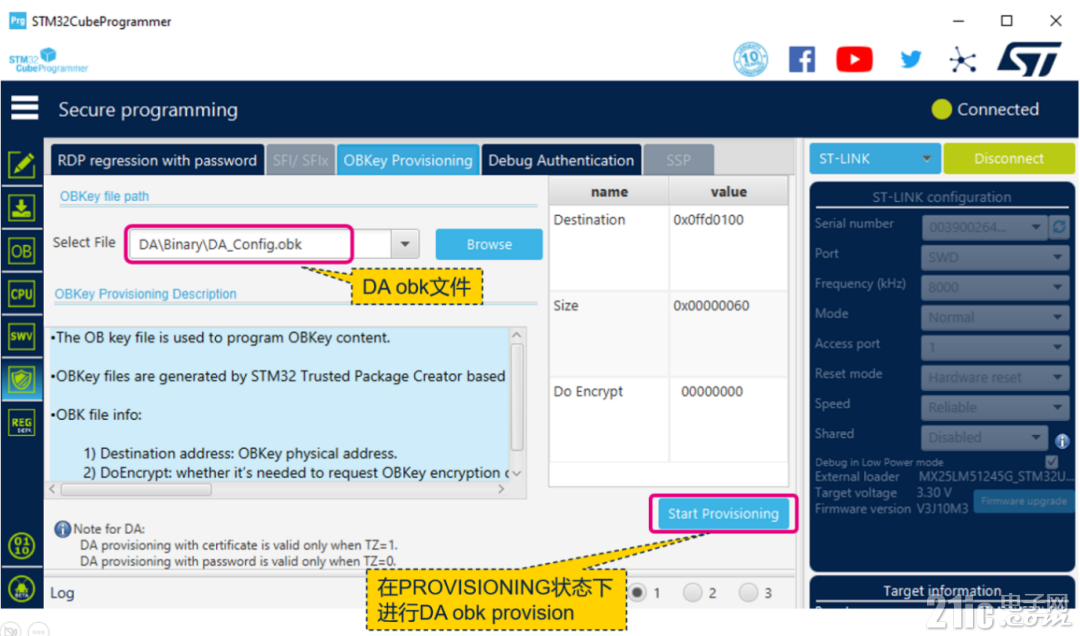The image size is (1080, 636).
Task: Click the STM32CubeProgrammer logo
Action: coord(48,60)
